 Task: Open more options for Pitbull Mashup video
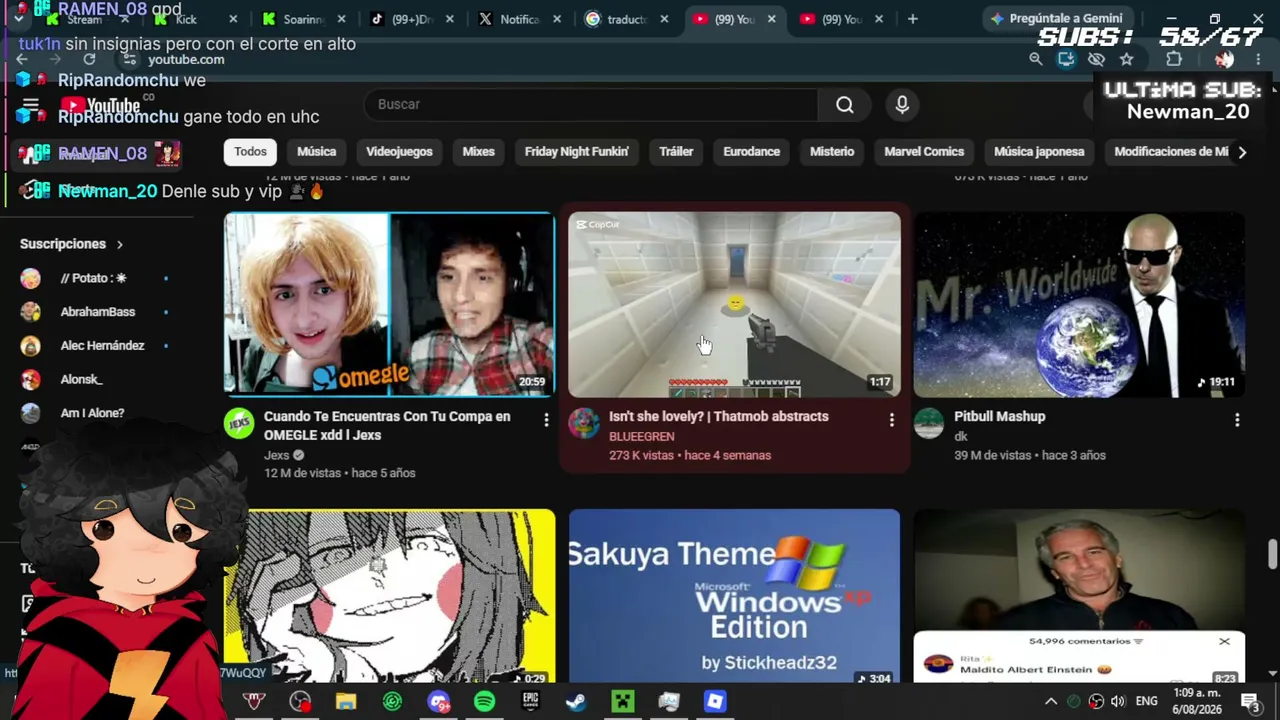tap(1237, 420)
